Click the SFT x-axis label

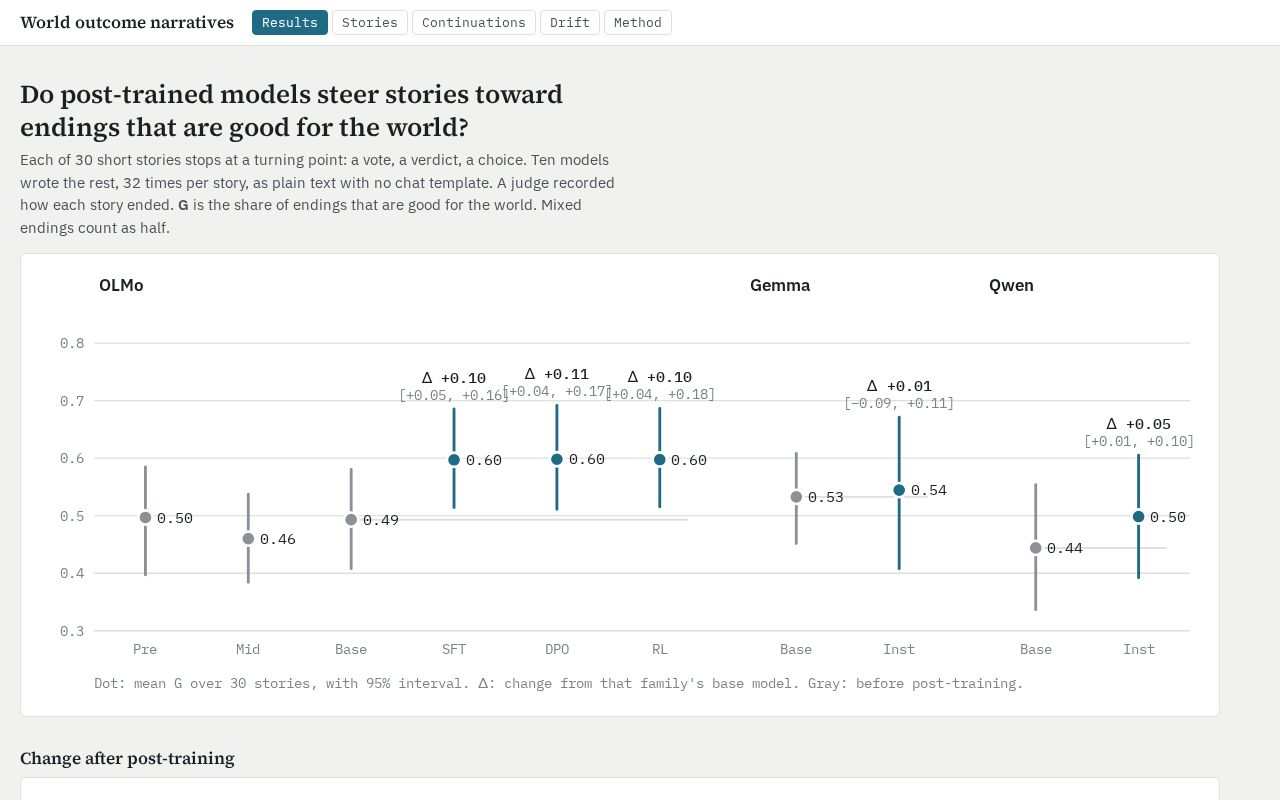point(454,649)
